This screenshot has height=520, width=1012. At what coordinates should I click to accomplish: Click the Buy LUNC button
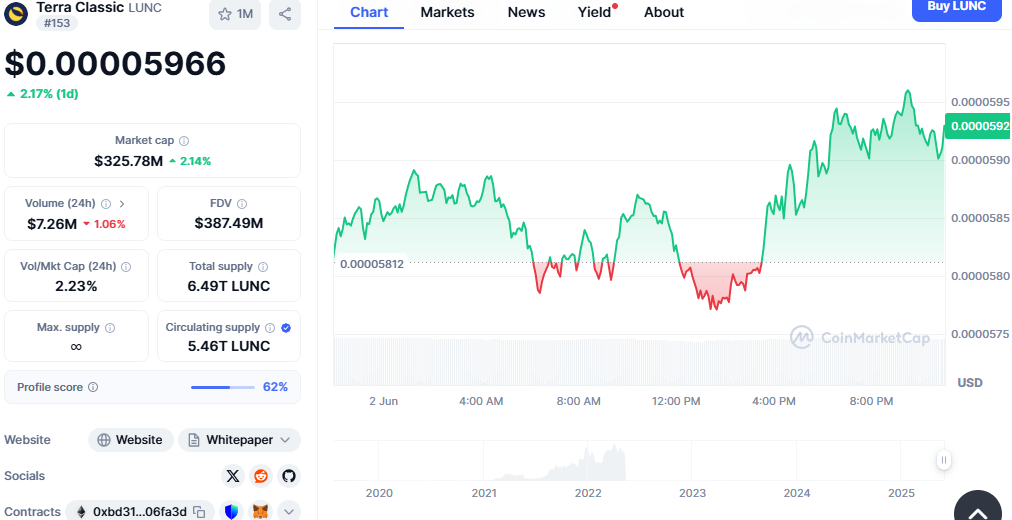click(956, 7)
